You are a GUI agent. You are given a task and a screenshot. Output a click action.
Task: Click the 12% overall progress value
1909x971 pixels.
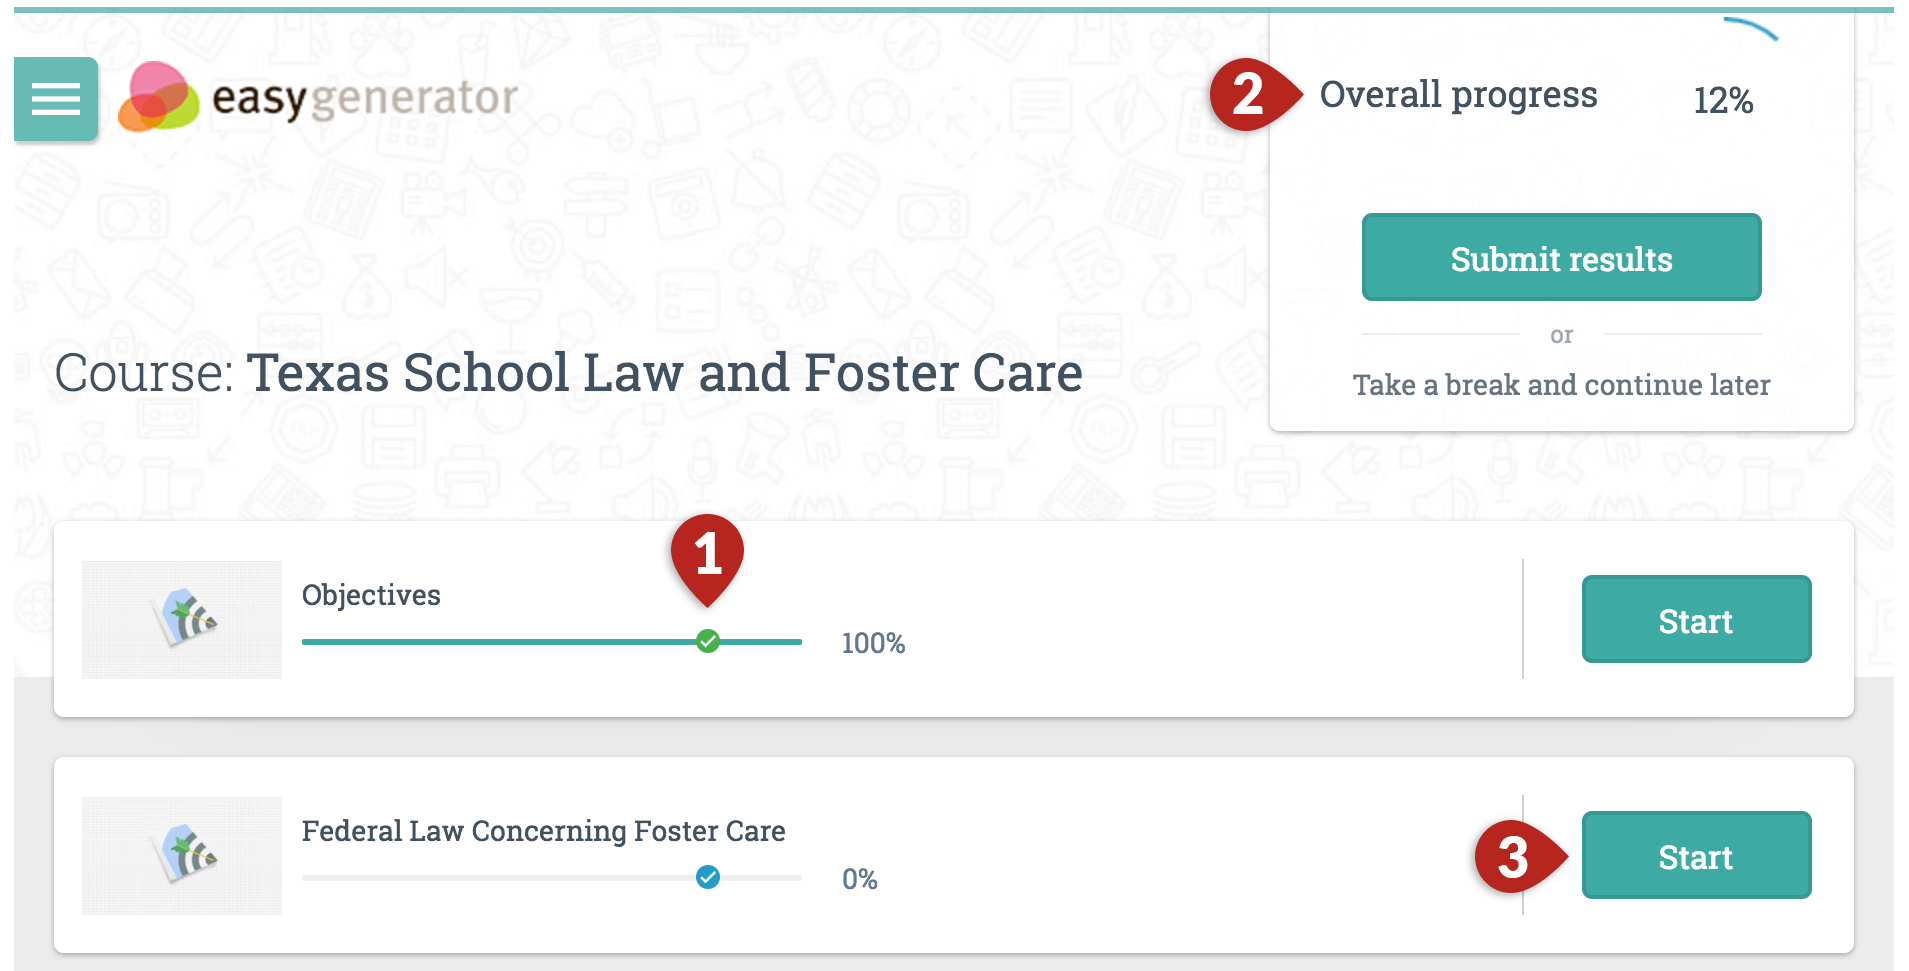[x=1723, y=100]
